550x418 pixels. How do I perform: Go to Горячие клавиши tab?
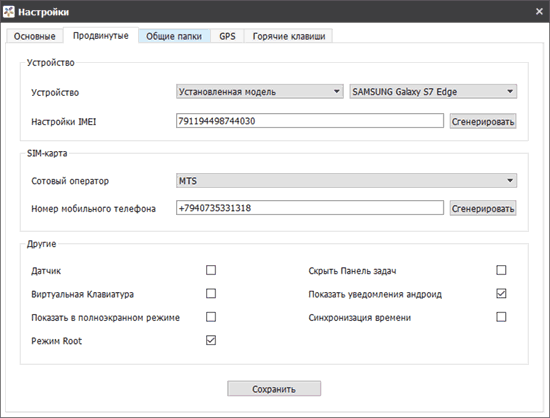tap(289, 36)
